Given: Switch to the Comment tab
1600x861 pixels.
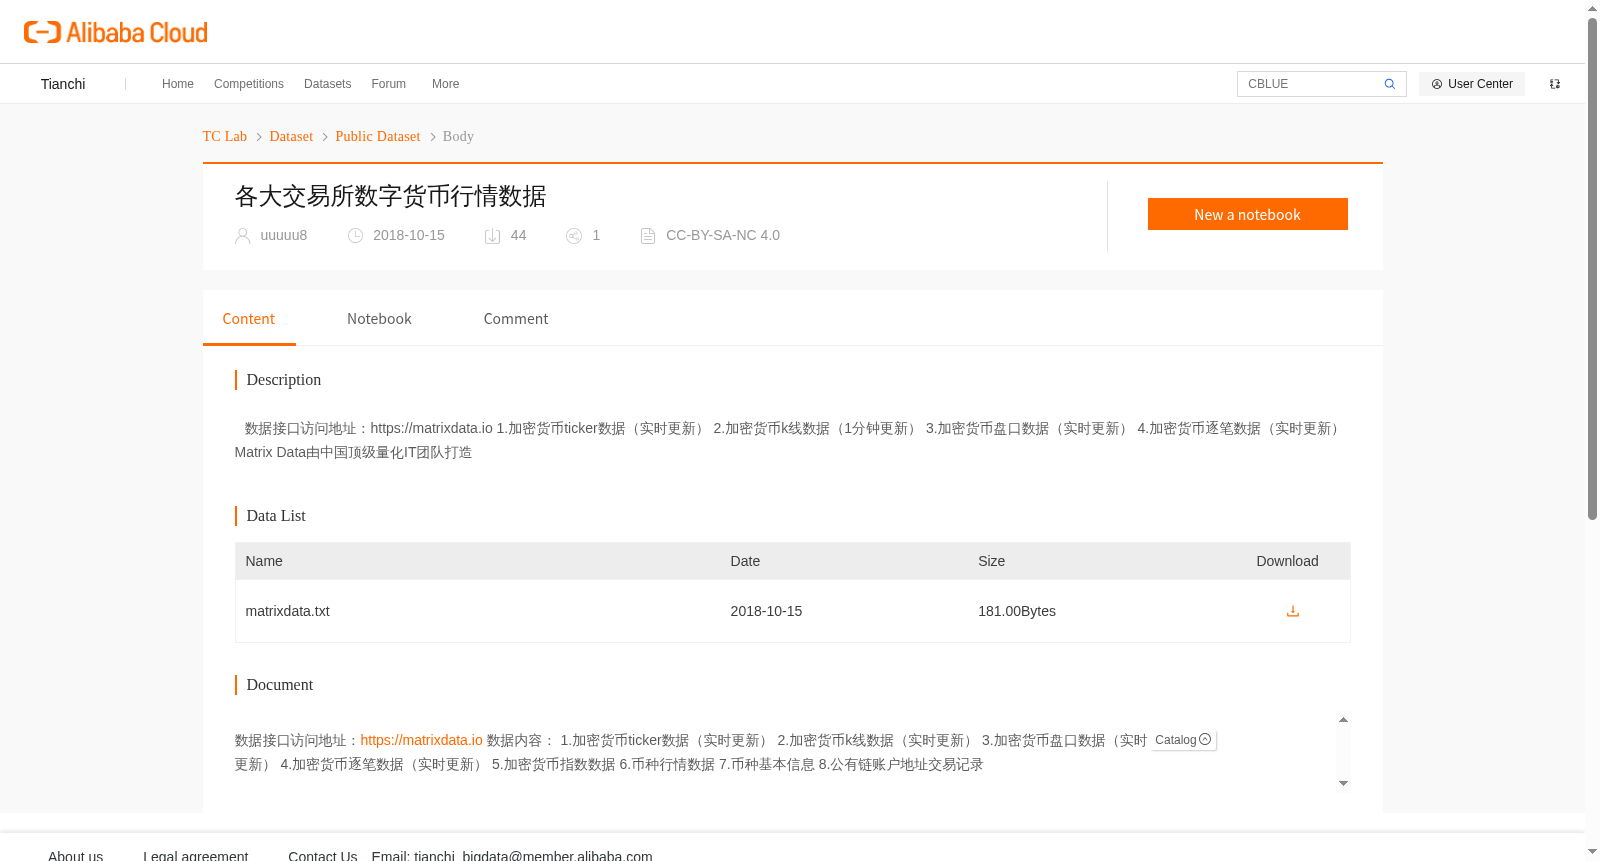Looking at the screenshot, I should tap(516, 319).
